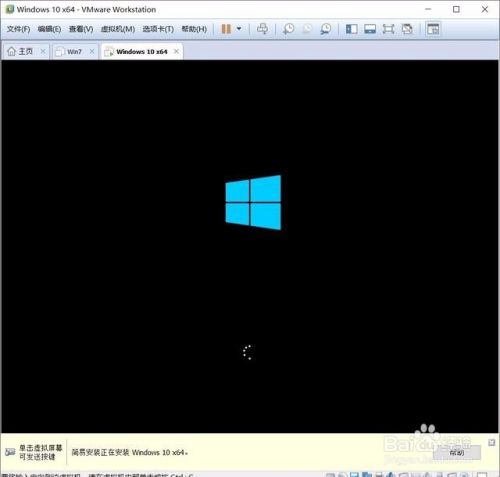The image size is (500, 477).
Task: Open the 查看(V) menu
Action: pos(81,29)
